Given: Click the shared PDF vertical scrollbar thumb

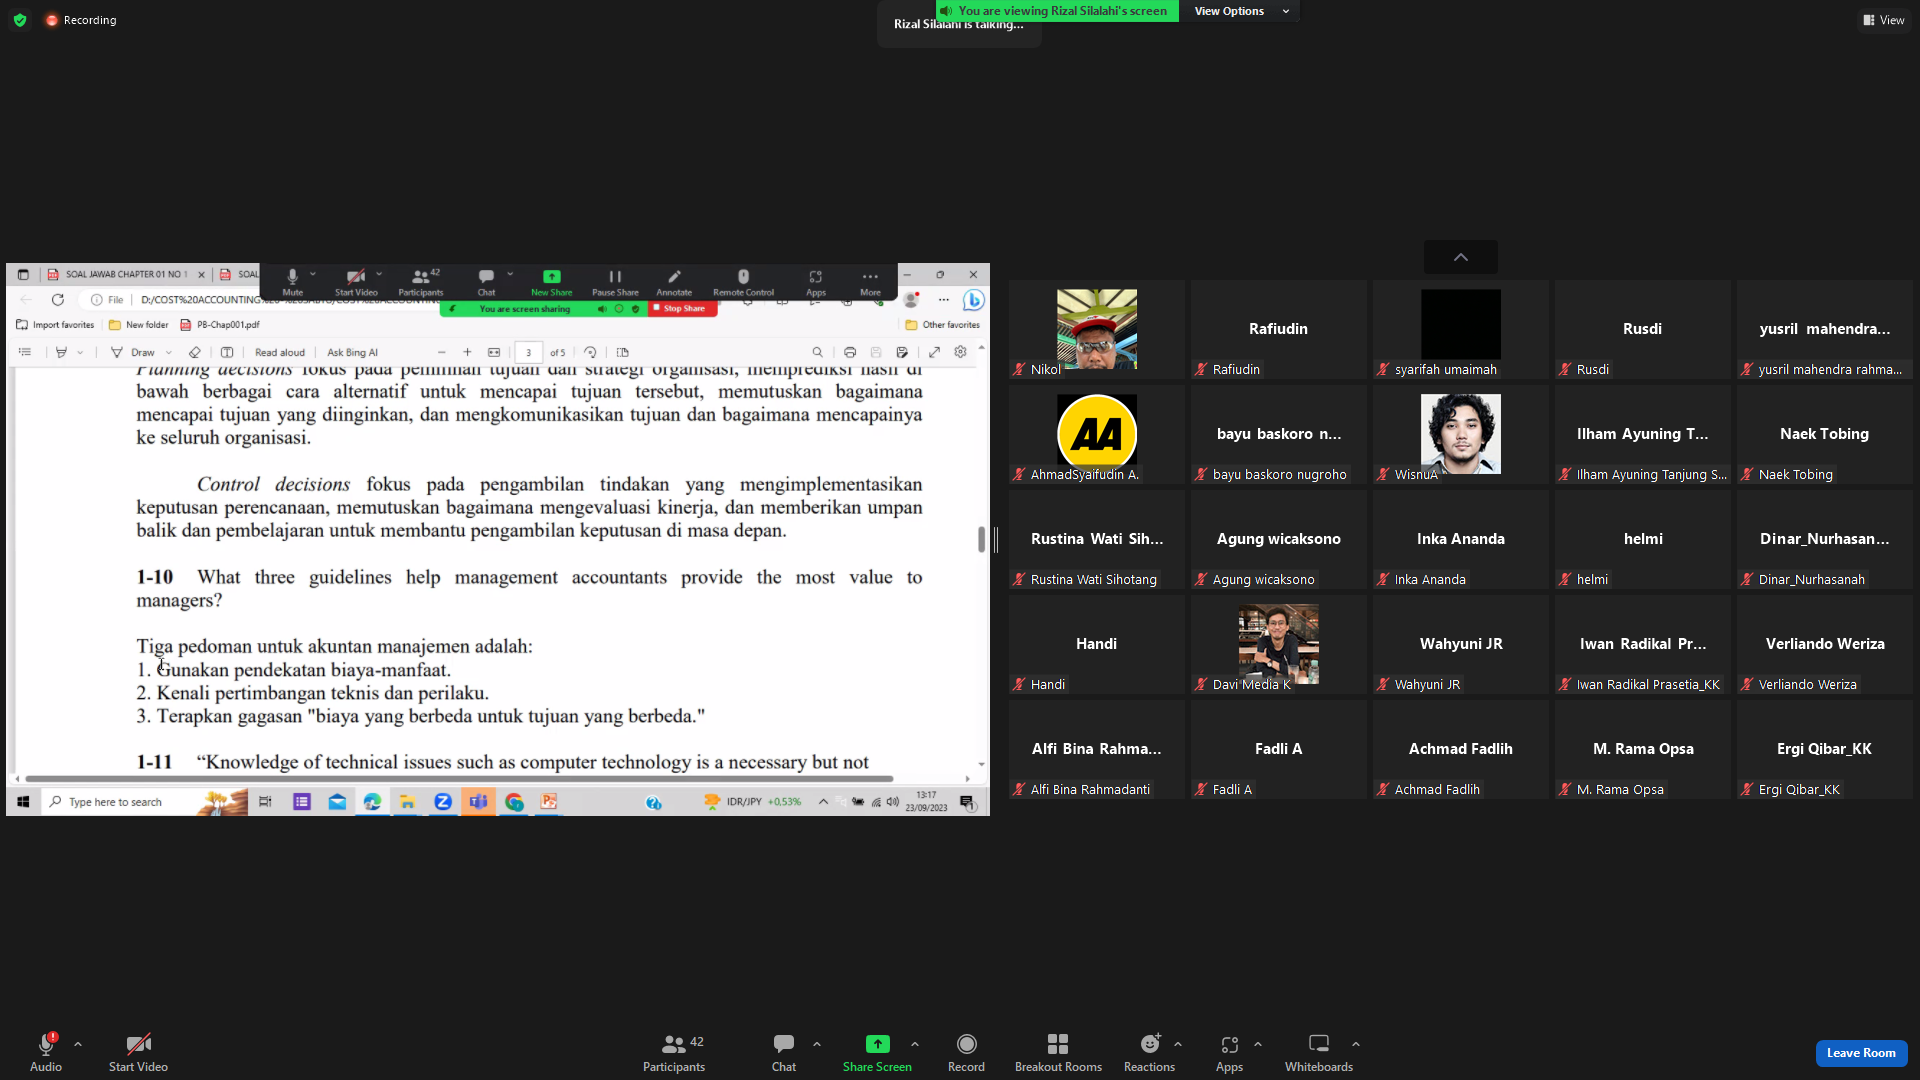Looking at the screenshot, I should [982, 539].
